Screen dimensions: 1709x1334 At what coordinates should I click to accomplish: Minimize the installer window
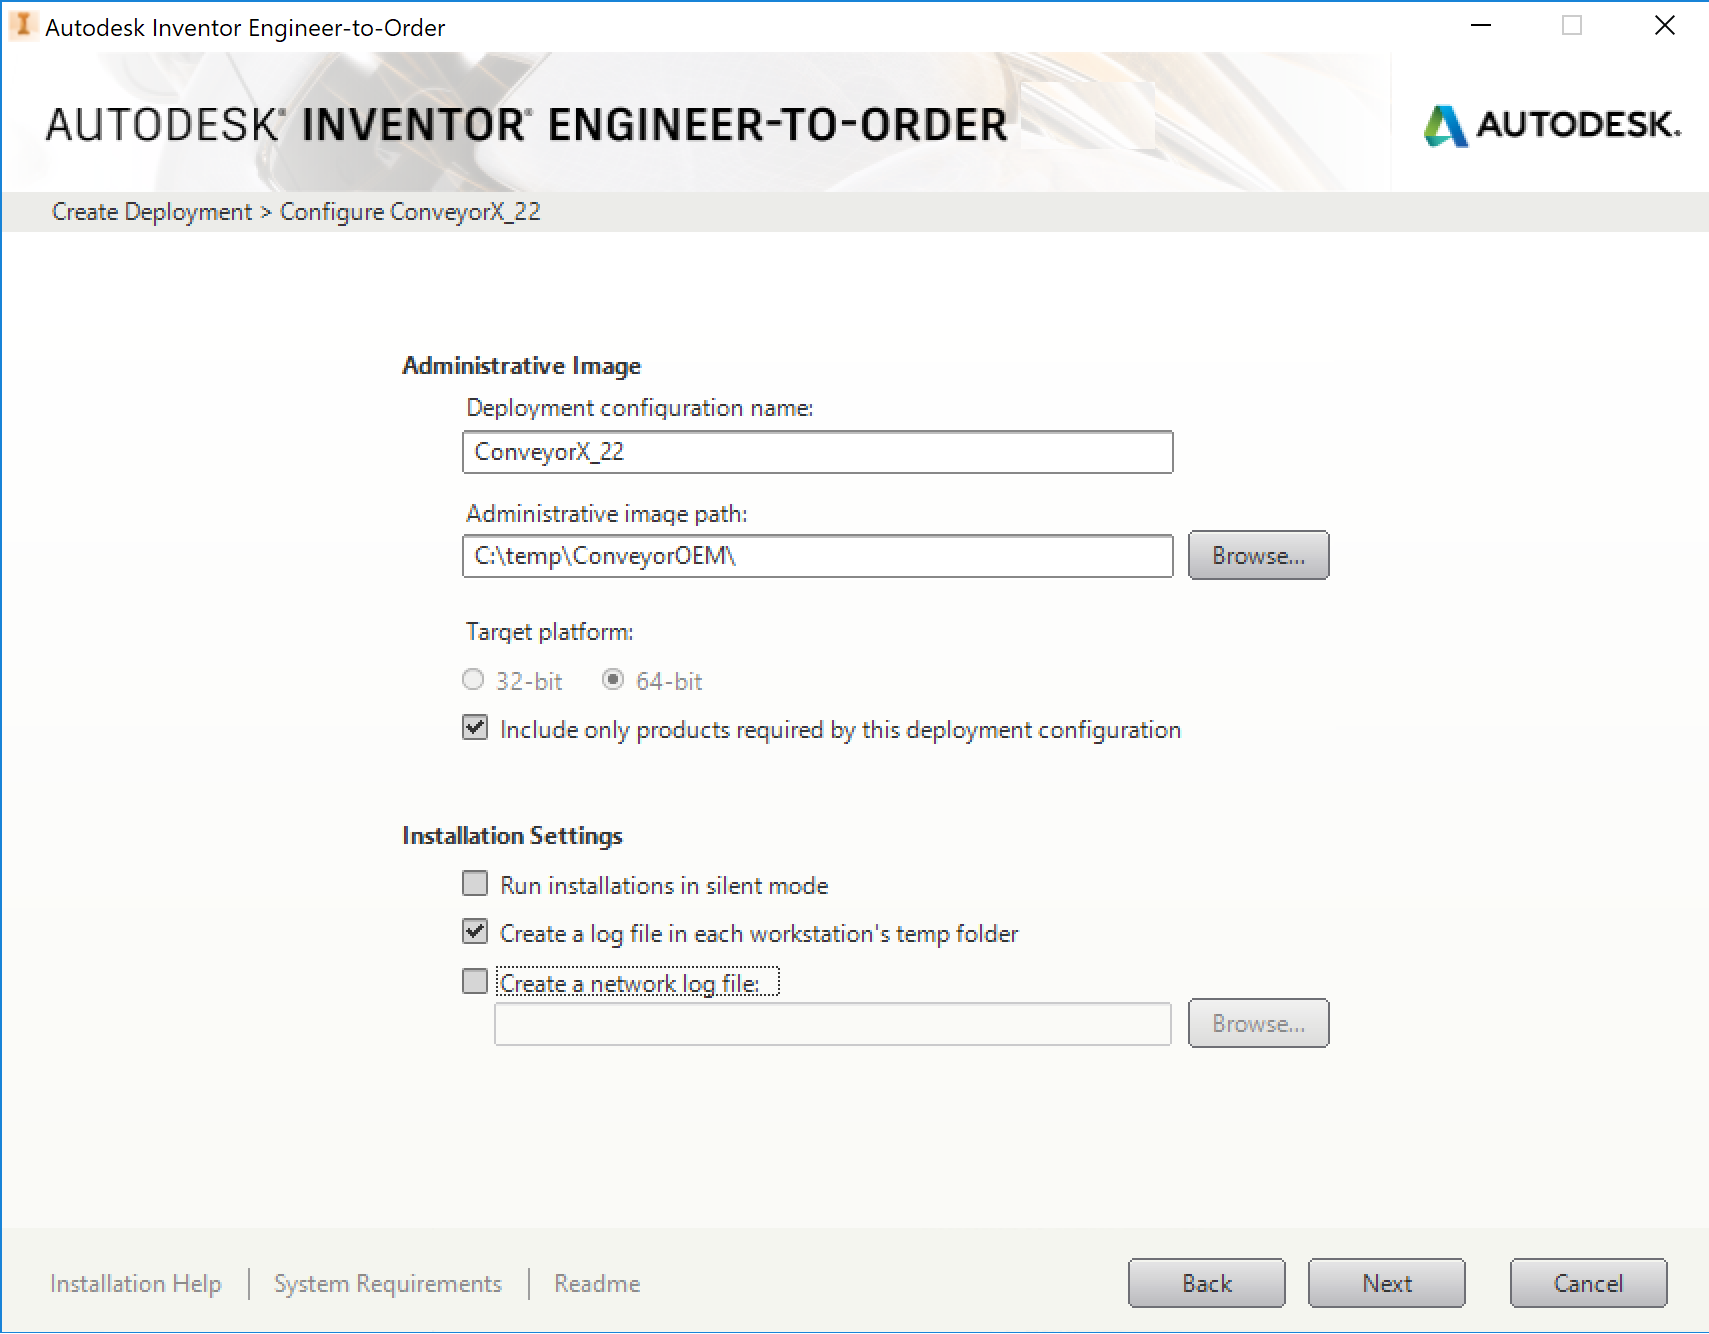coord(1481,26)
